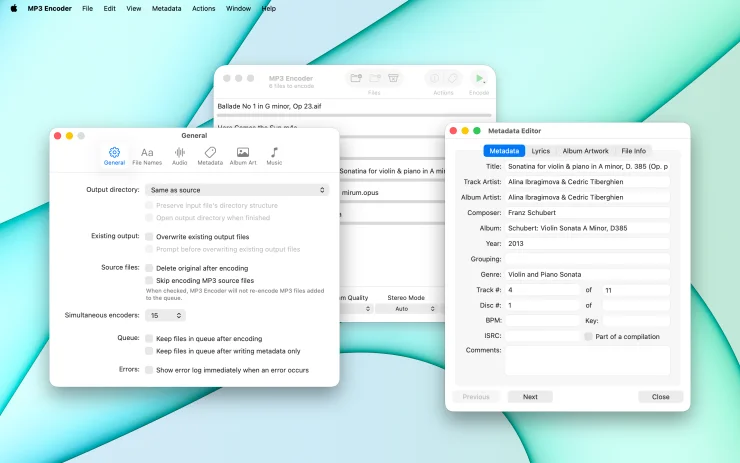Open the File Names preferences pane
Viewport: 740px width, 463px height.
[147, 156]
